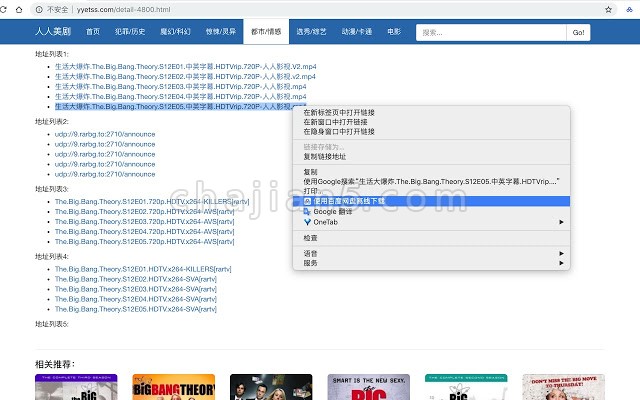Open the S12E01 中英字幕 720P V2.mp4 link
640x400 pixels.
point(186,67)
